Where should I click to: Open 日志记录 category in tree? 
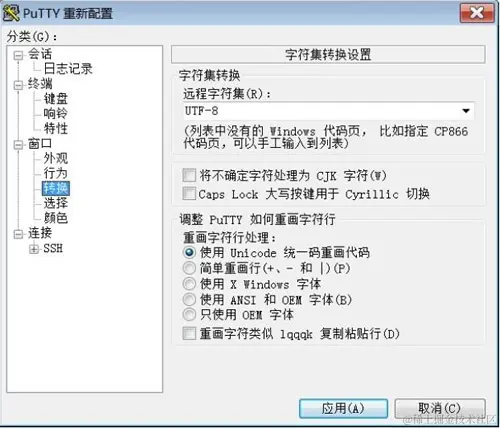(x=68, y=69)
